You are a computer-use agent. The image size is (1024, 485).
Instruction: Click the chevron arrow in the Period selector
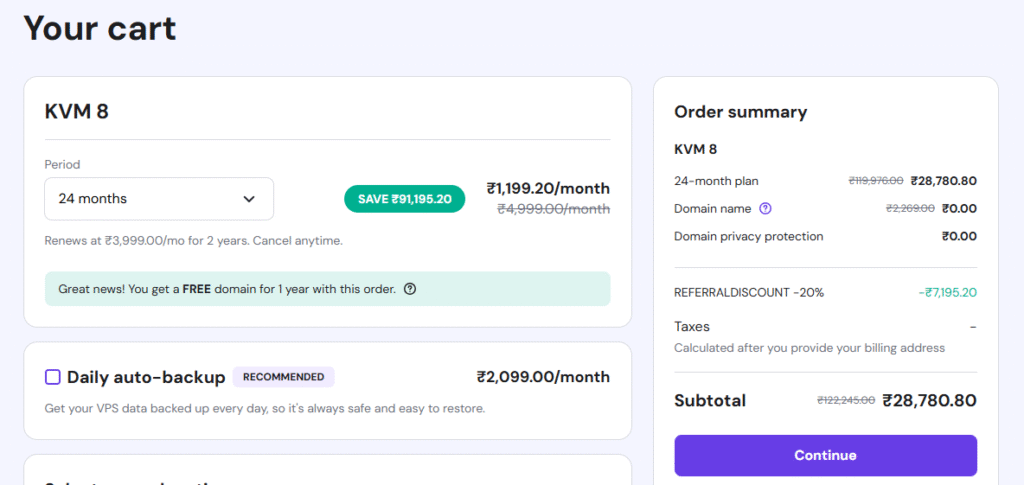[249, 199]
